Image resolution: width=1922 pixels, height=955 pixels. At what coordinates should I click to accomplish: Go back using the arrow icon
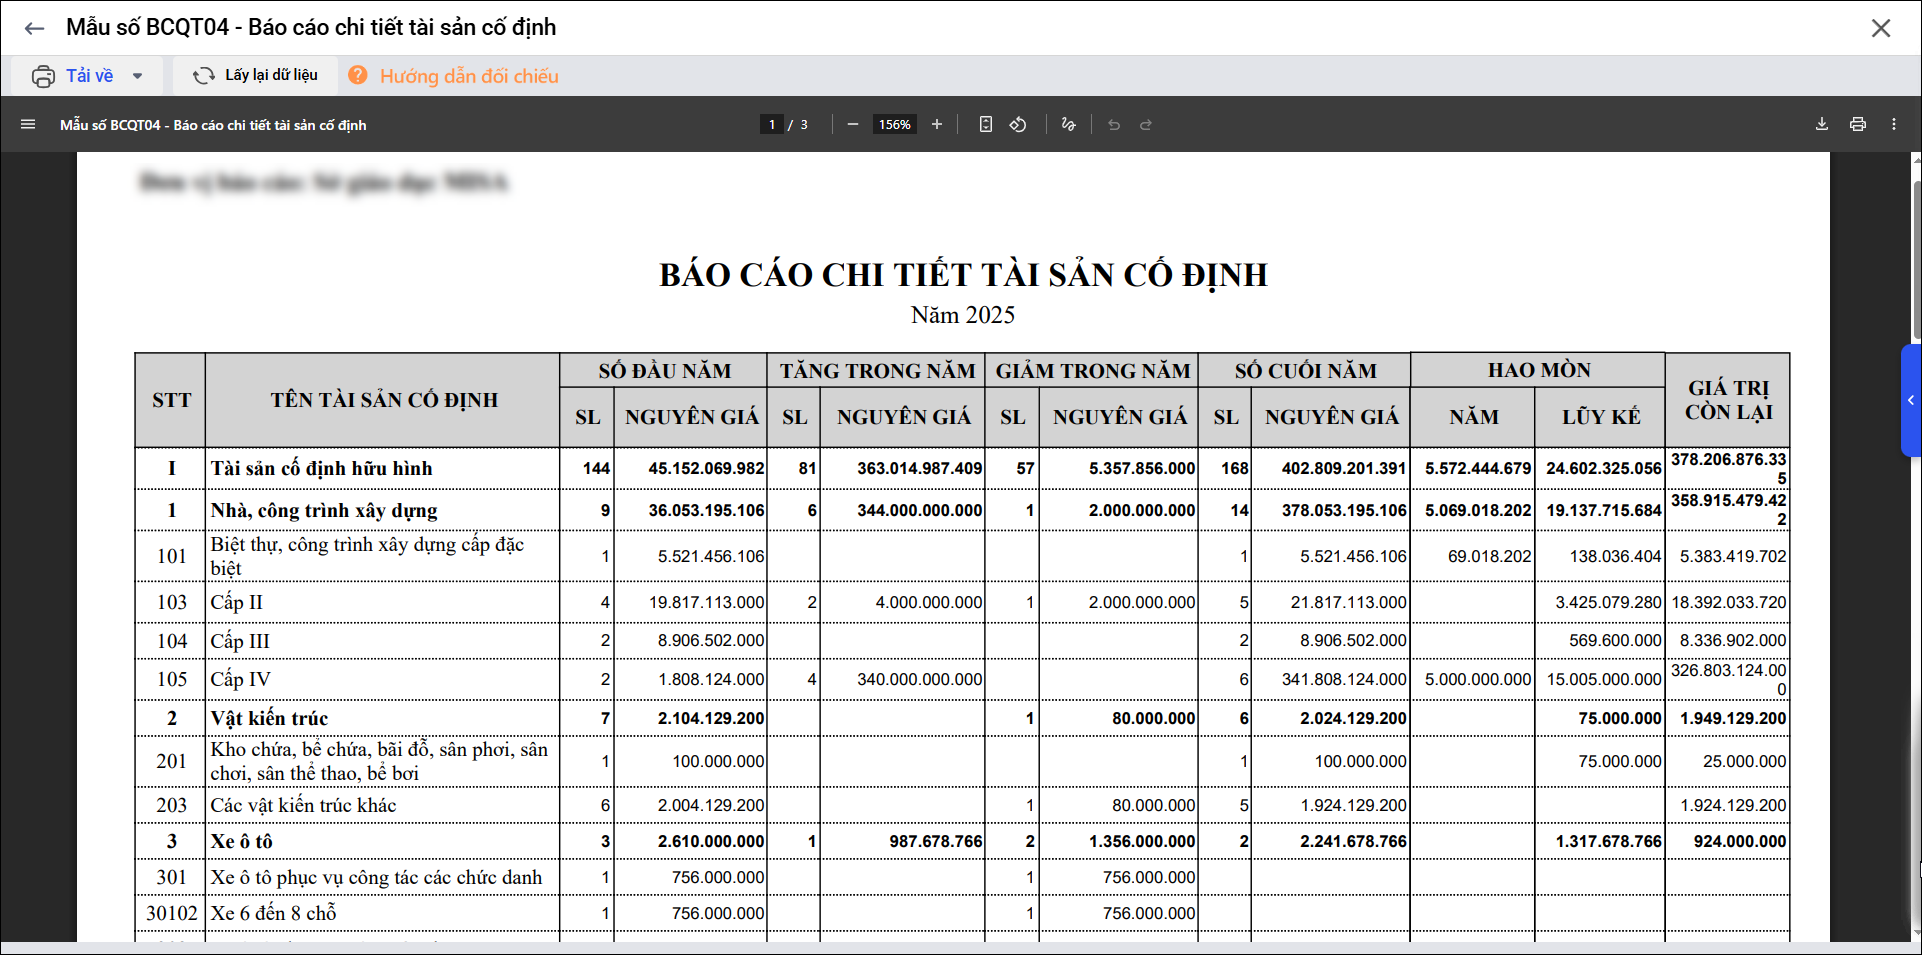34,28
